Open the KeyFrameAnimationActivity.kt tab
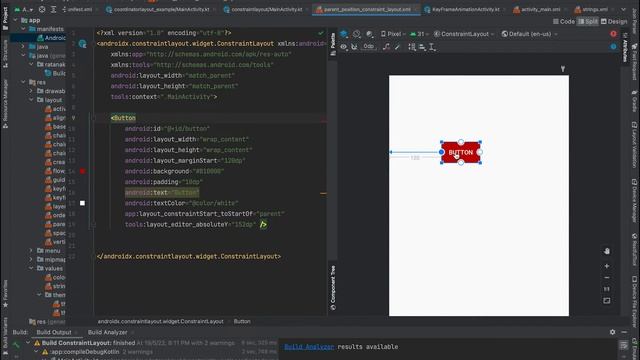This screenshot has width=640, height=360. click(x=462, y=9)
